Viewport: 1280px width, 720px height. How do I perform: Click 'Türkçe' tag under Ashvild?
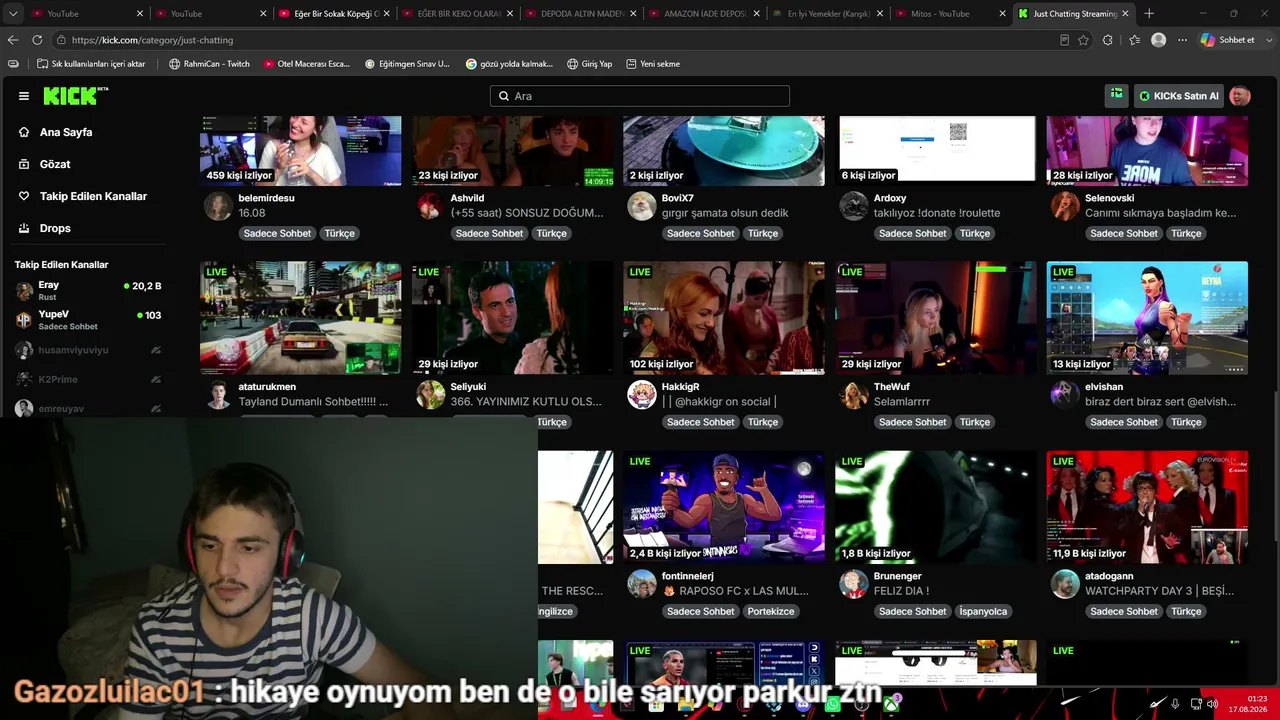[551, 233]
